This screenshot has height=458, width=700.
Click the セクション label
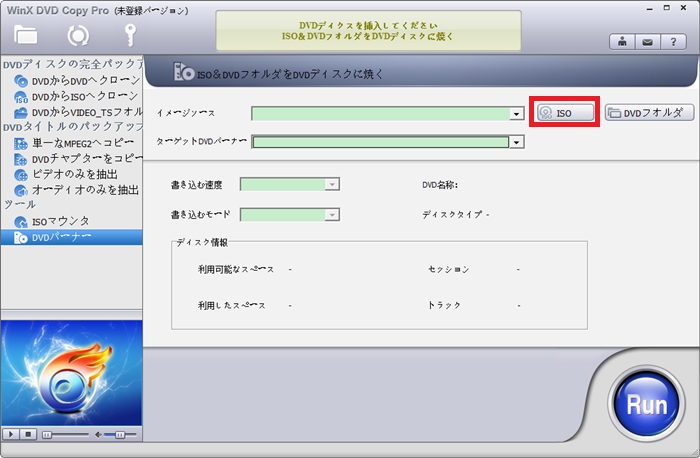point(449,269)
